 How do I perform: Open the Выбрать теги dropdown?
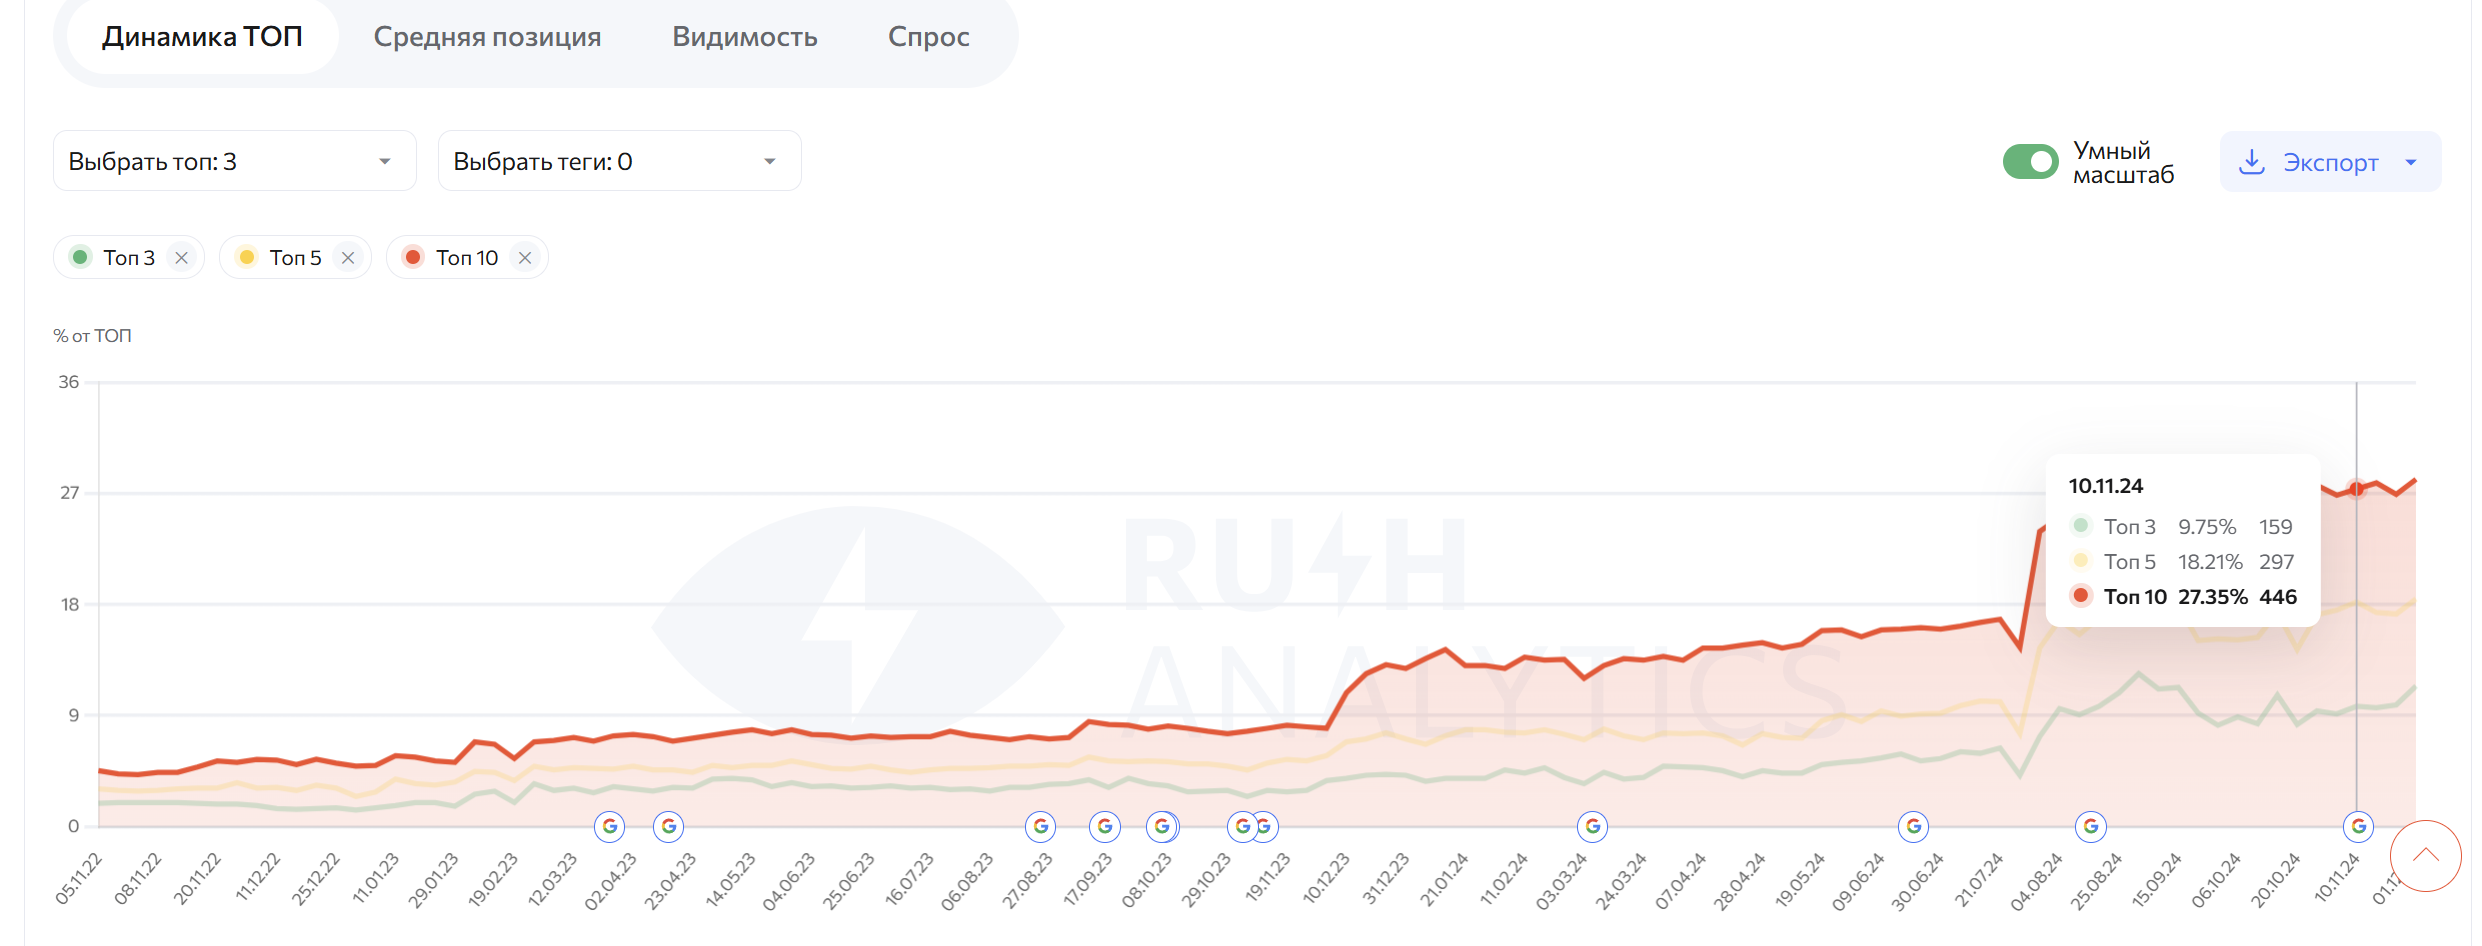pyautogui.click(x=619, y=161)
